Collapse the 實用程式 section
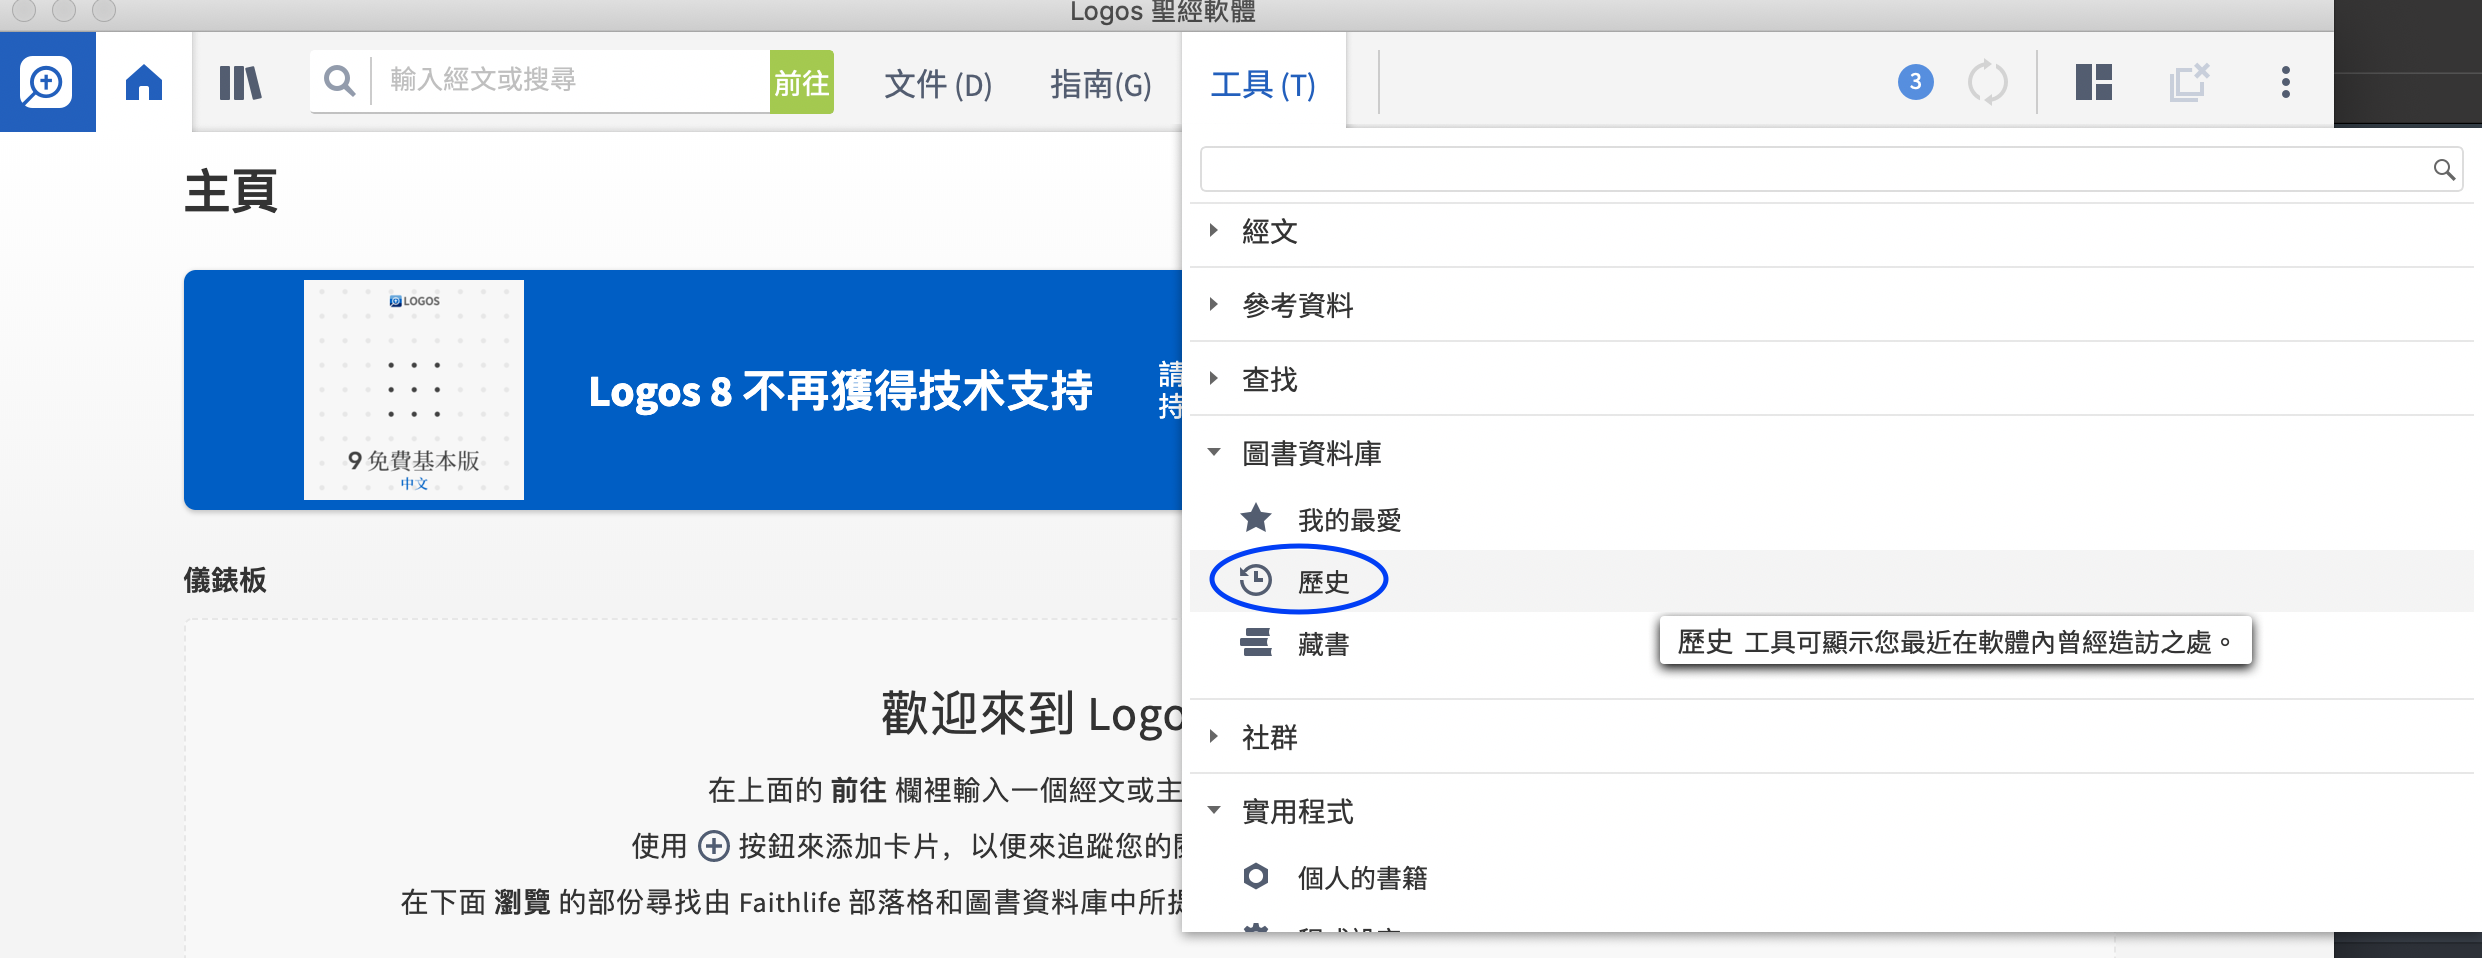 [1214, 810]
